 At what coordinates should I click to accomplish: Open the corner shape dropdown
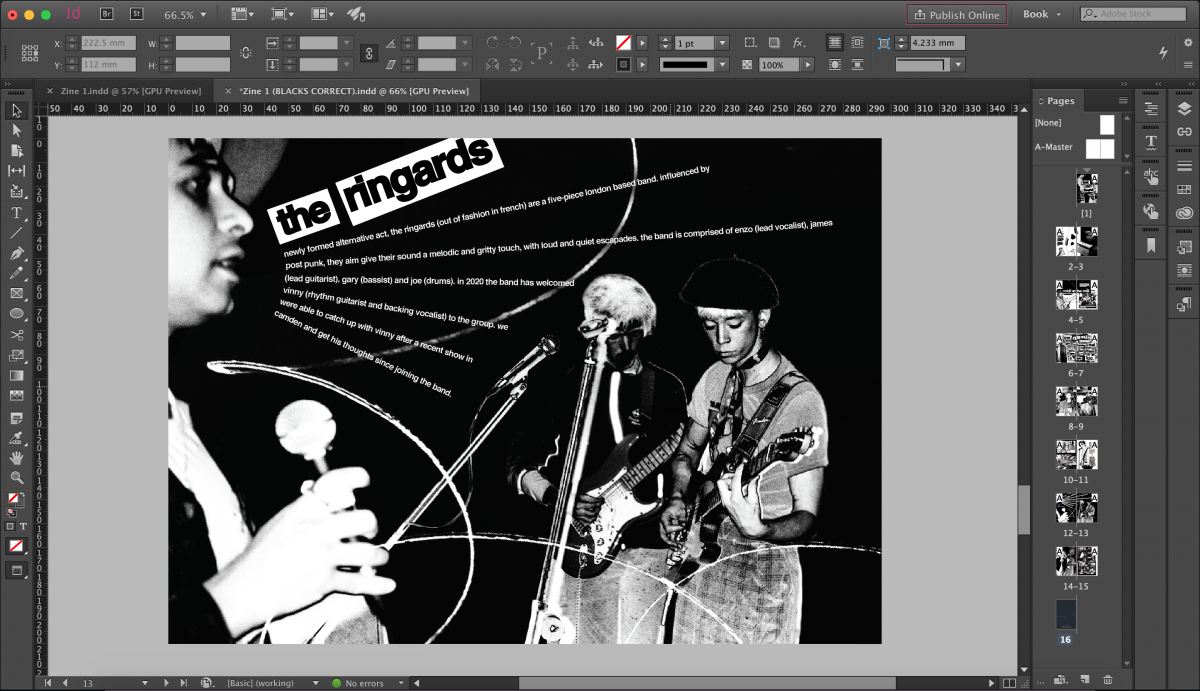958,65
